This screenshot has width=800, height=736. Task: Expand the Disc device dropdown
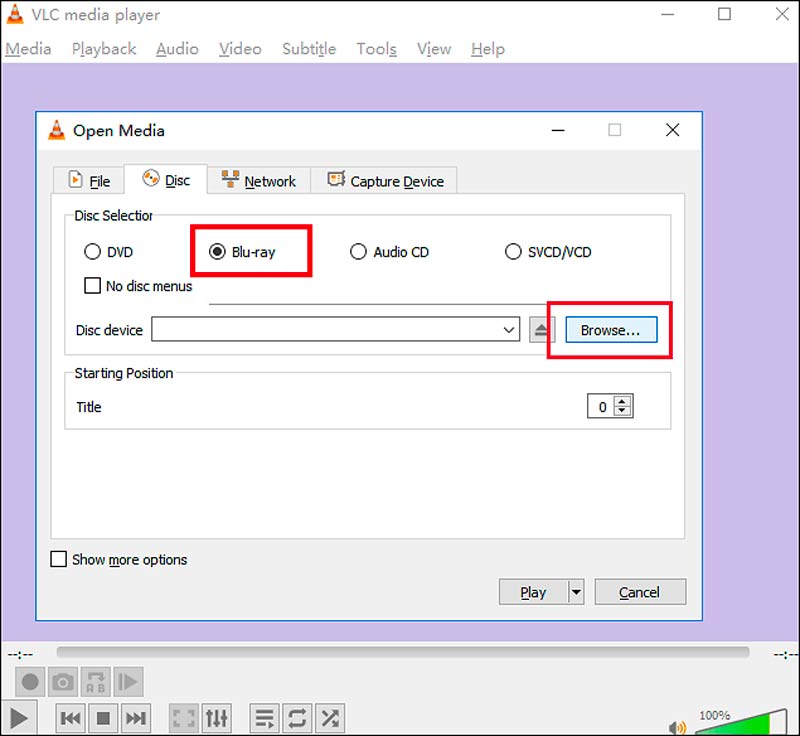click(509, 330)
